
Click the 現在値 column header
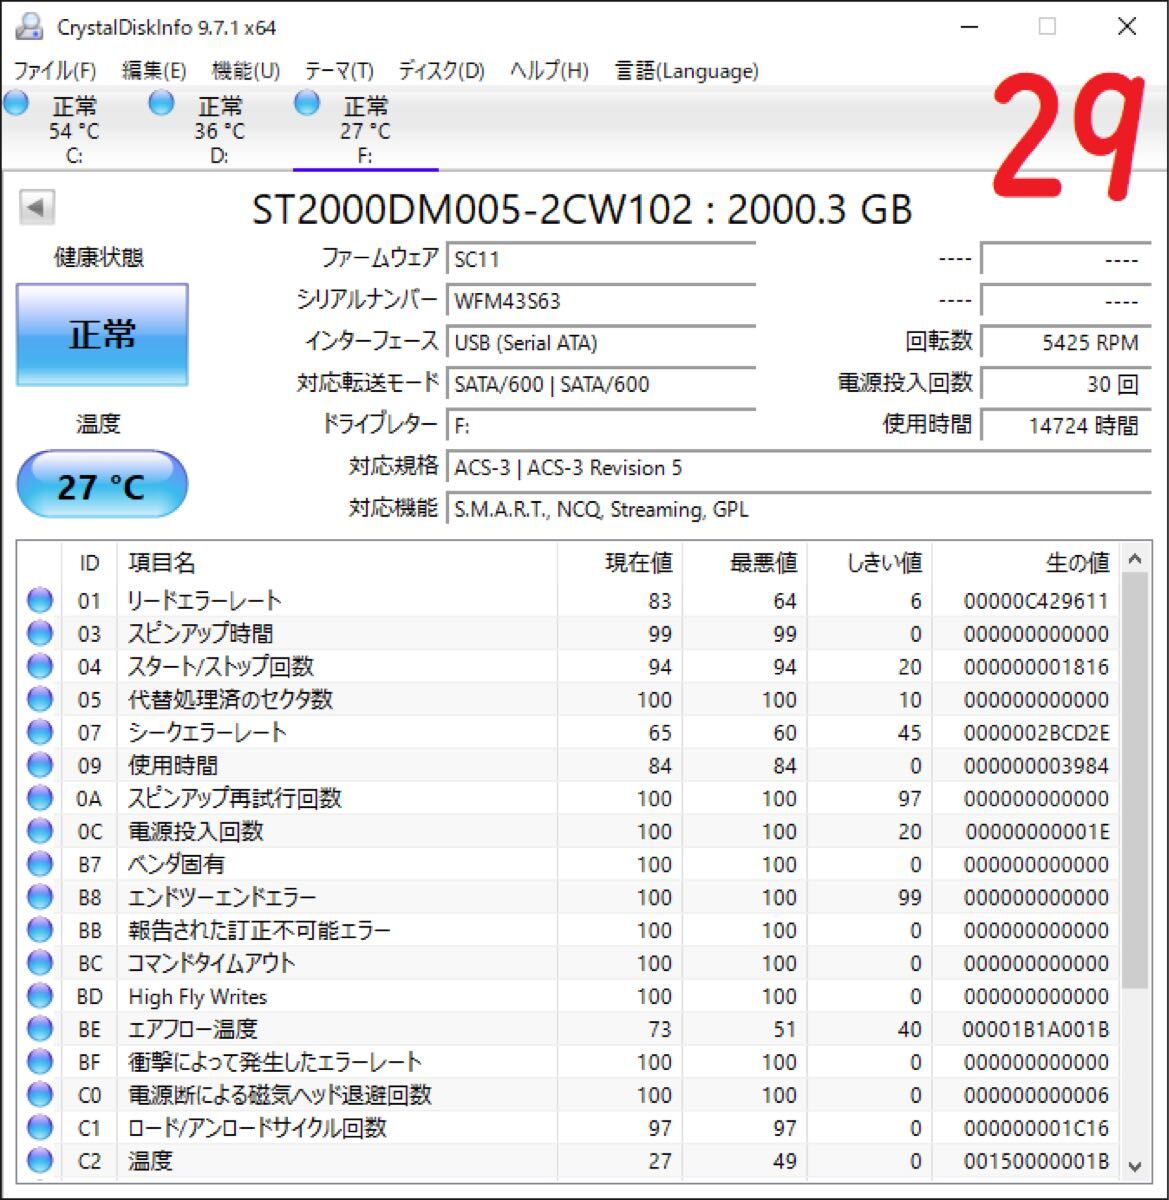[x=620, y=563]
